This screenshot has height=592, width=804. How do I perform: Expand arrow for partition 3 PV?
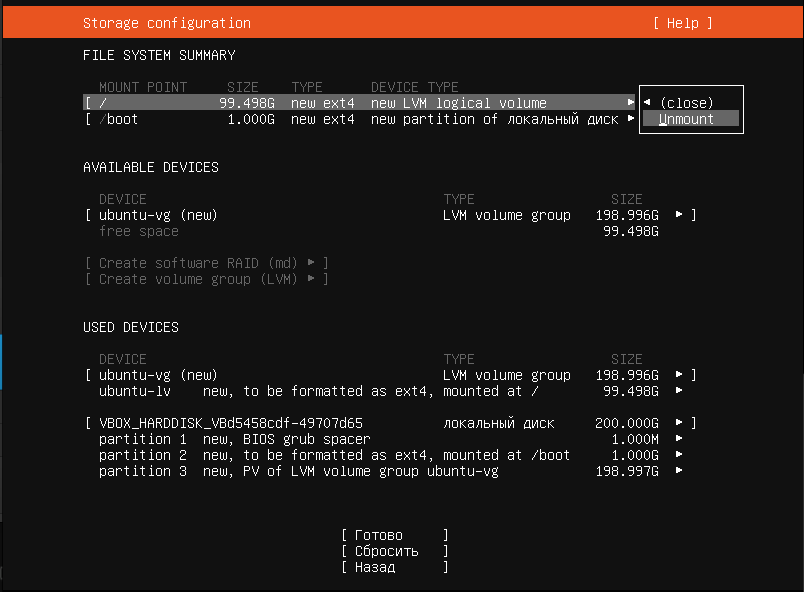(x=681, y=471)
